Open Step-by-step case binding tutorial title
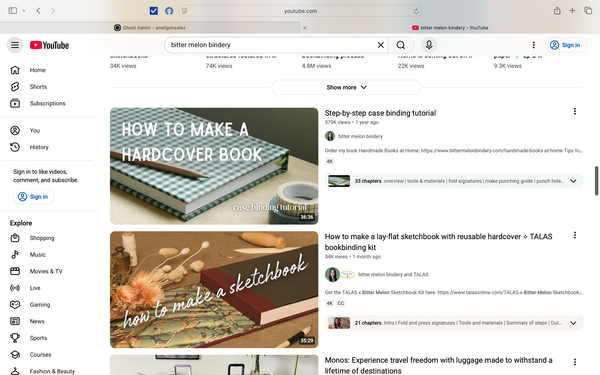Viewport: 600px width, 375px height. (x=380, y=113)
